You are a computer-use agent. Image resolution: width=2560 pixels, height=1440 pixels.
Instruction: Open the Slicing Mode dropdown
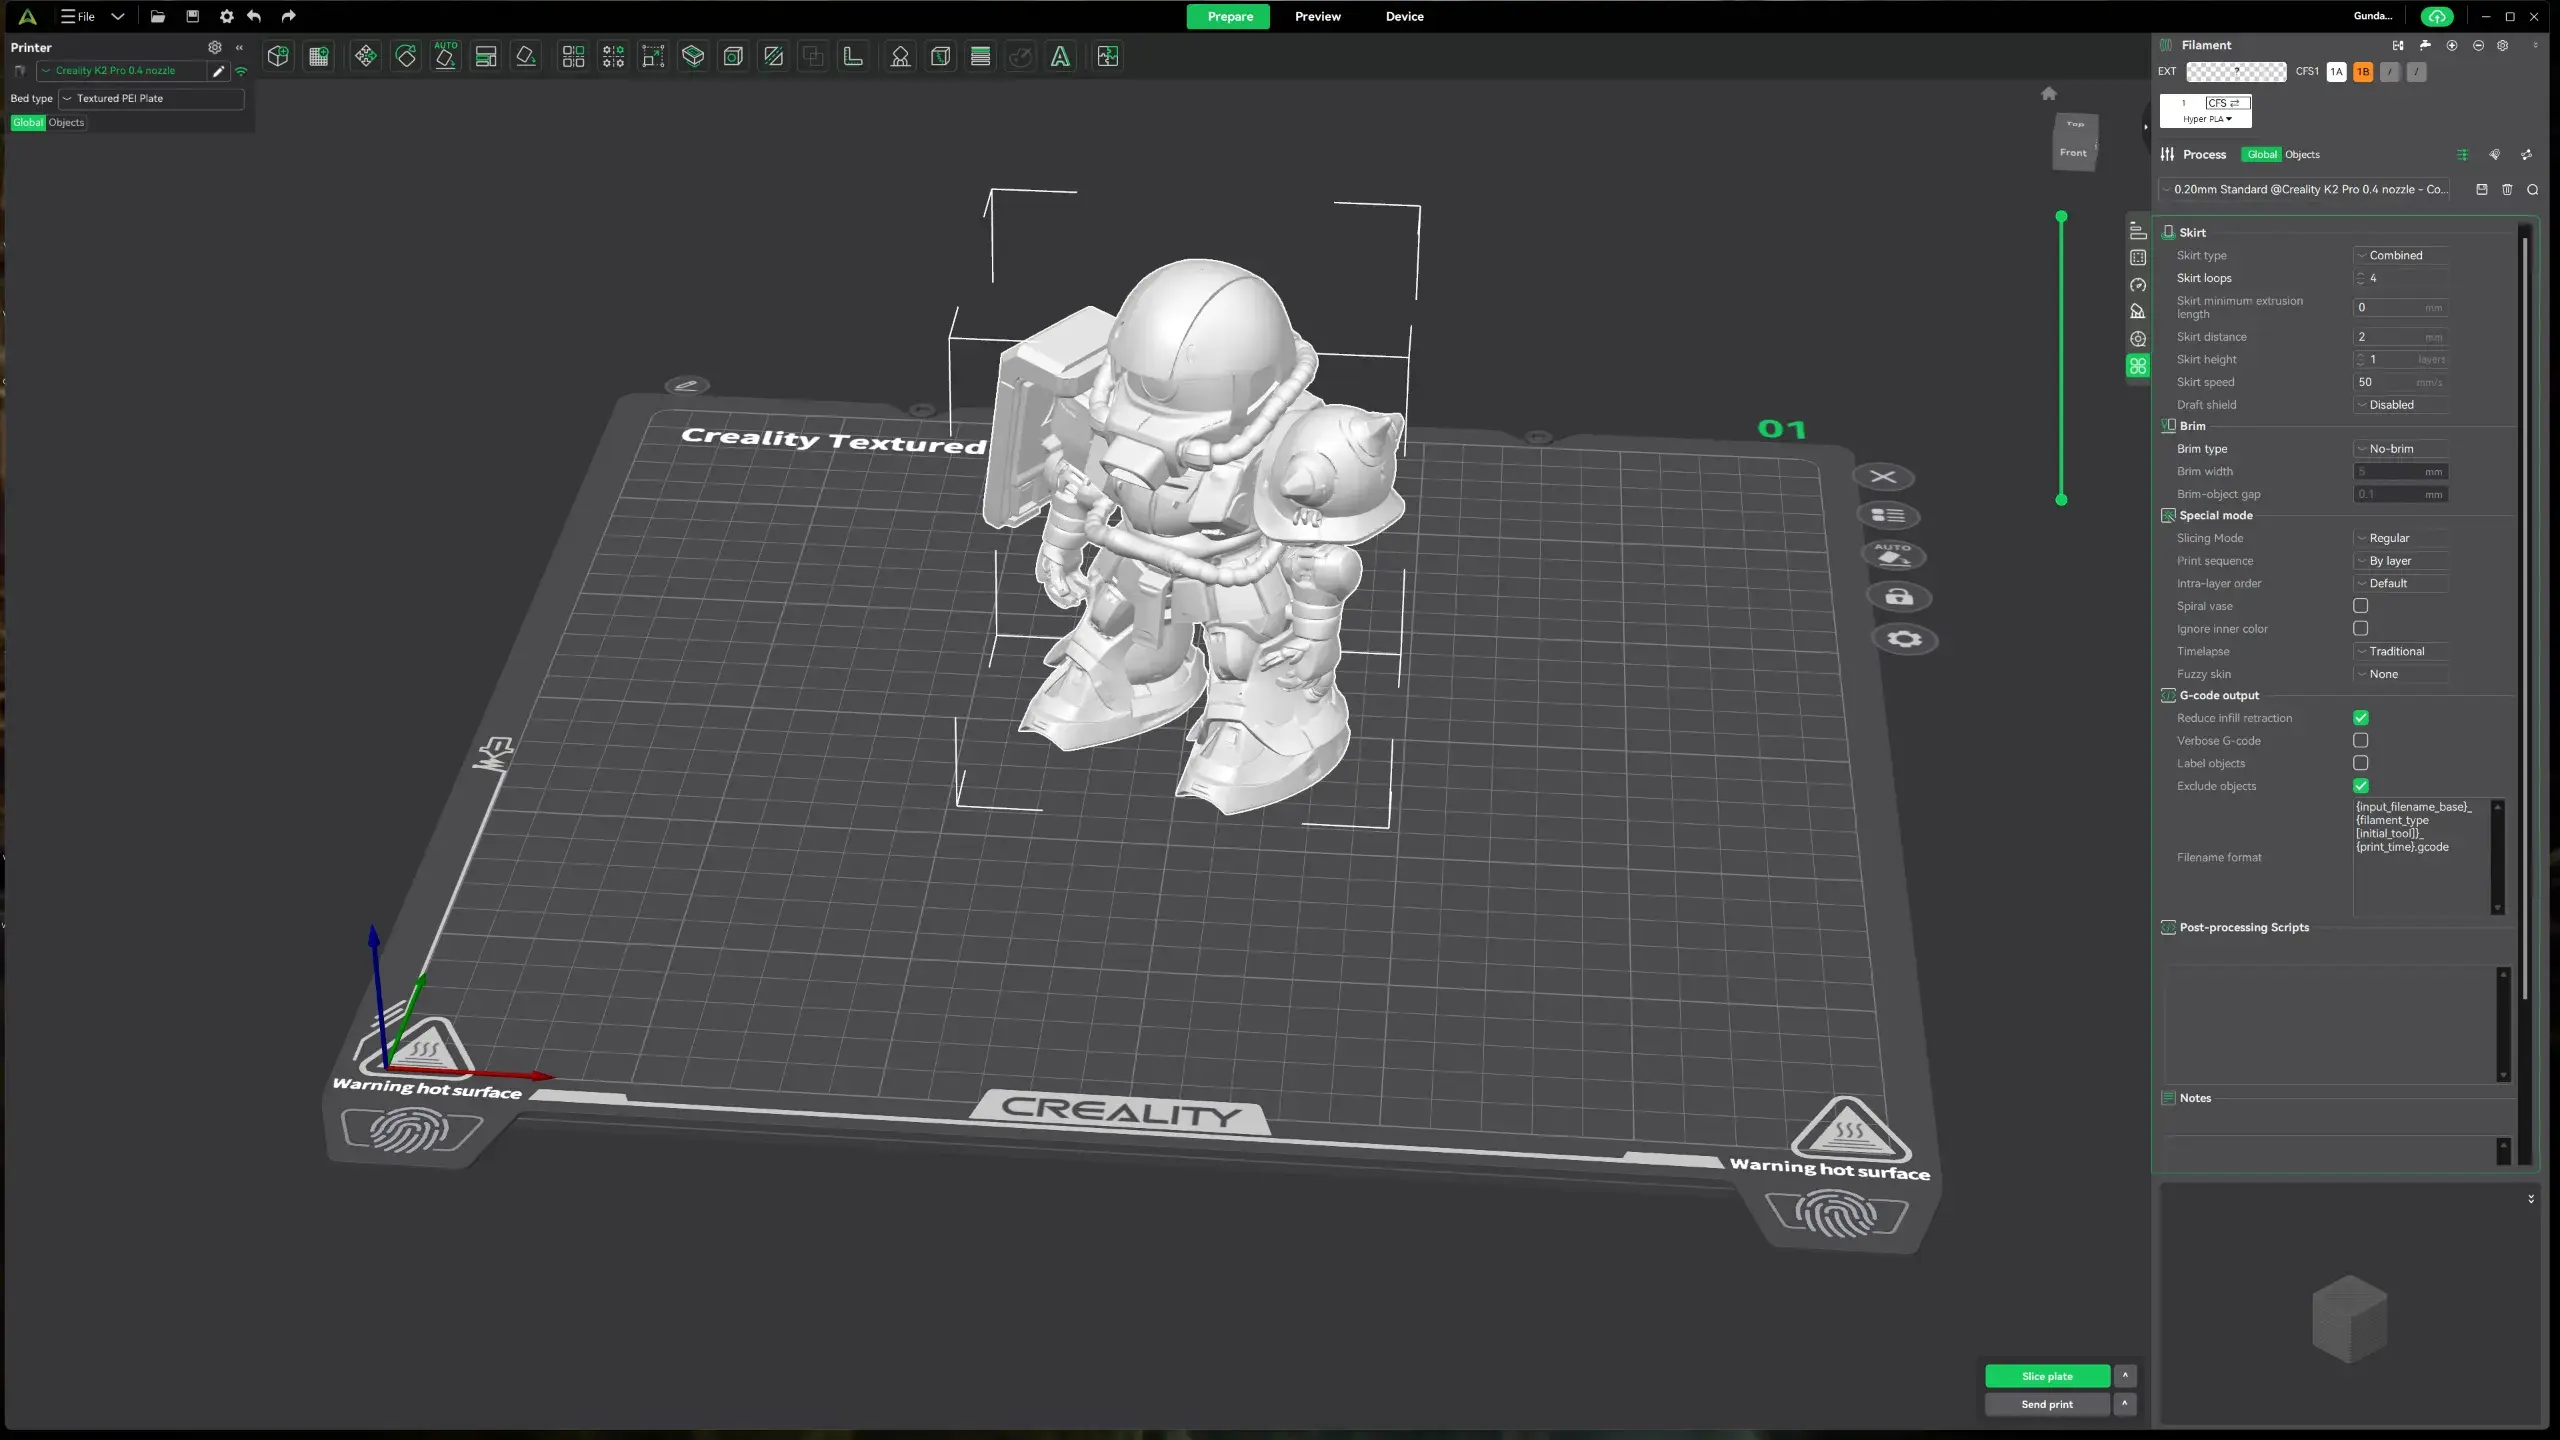2401,538
